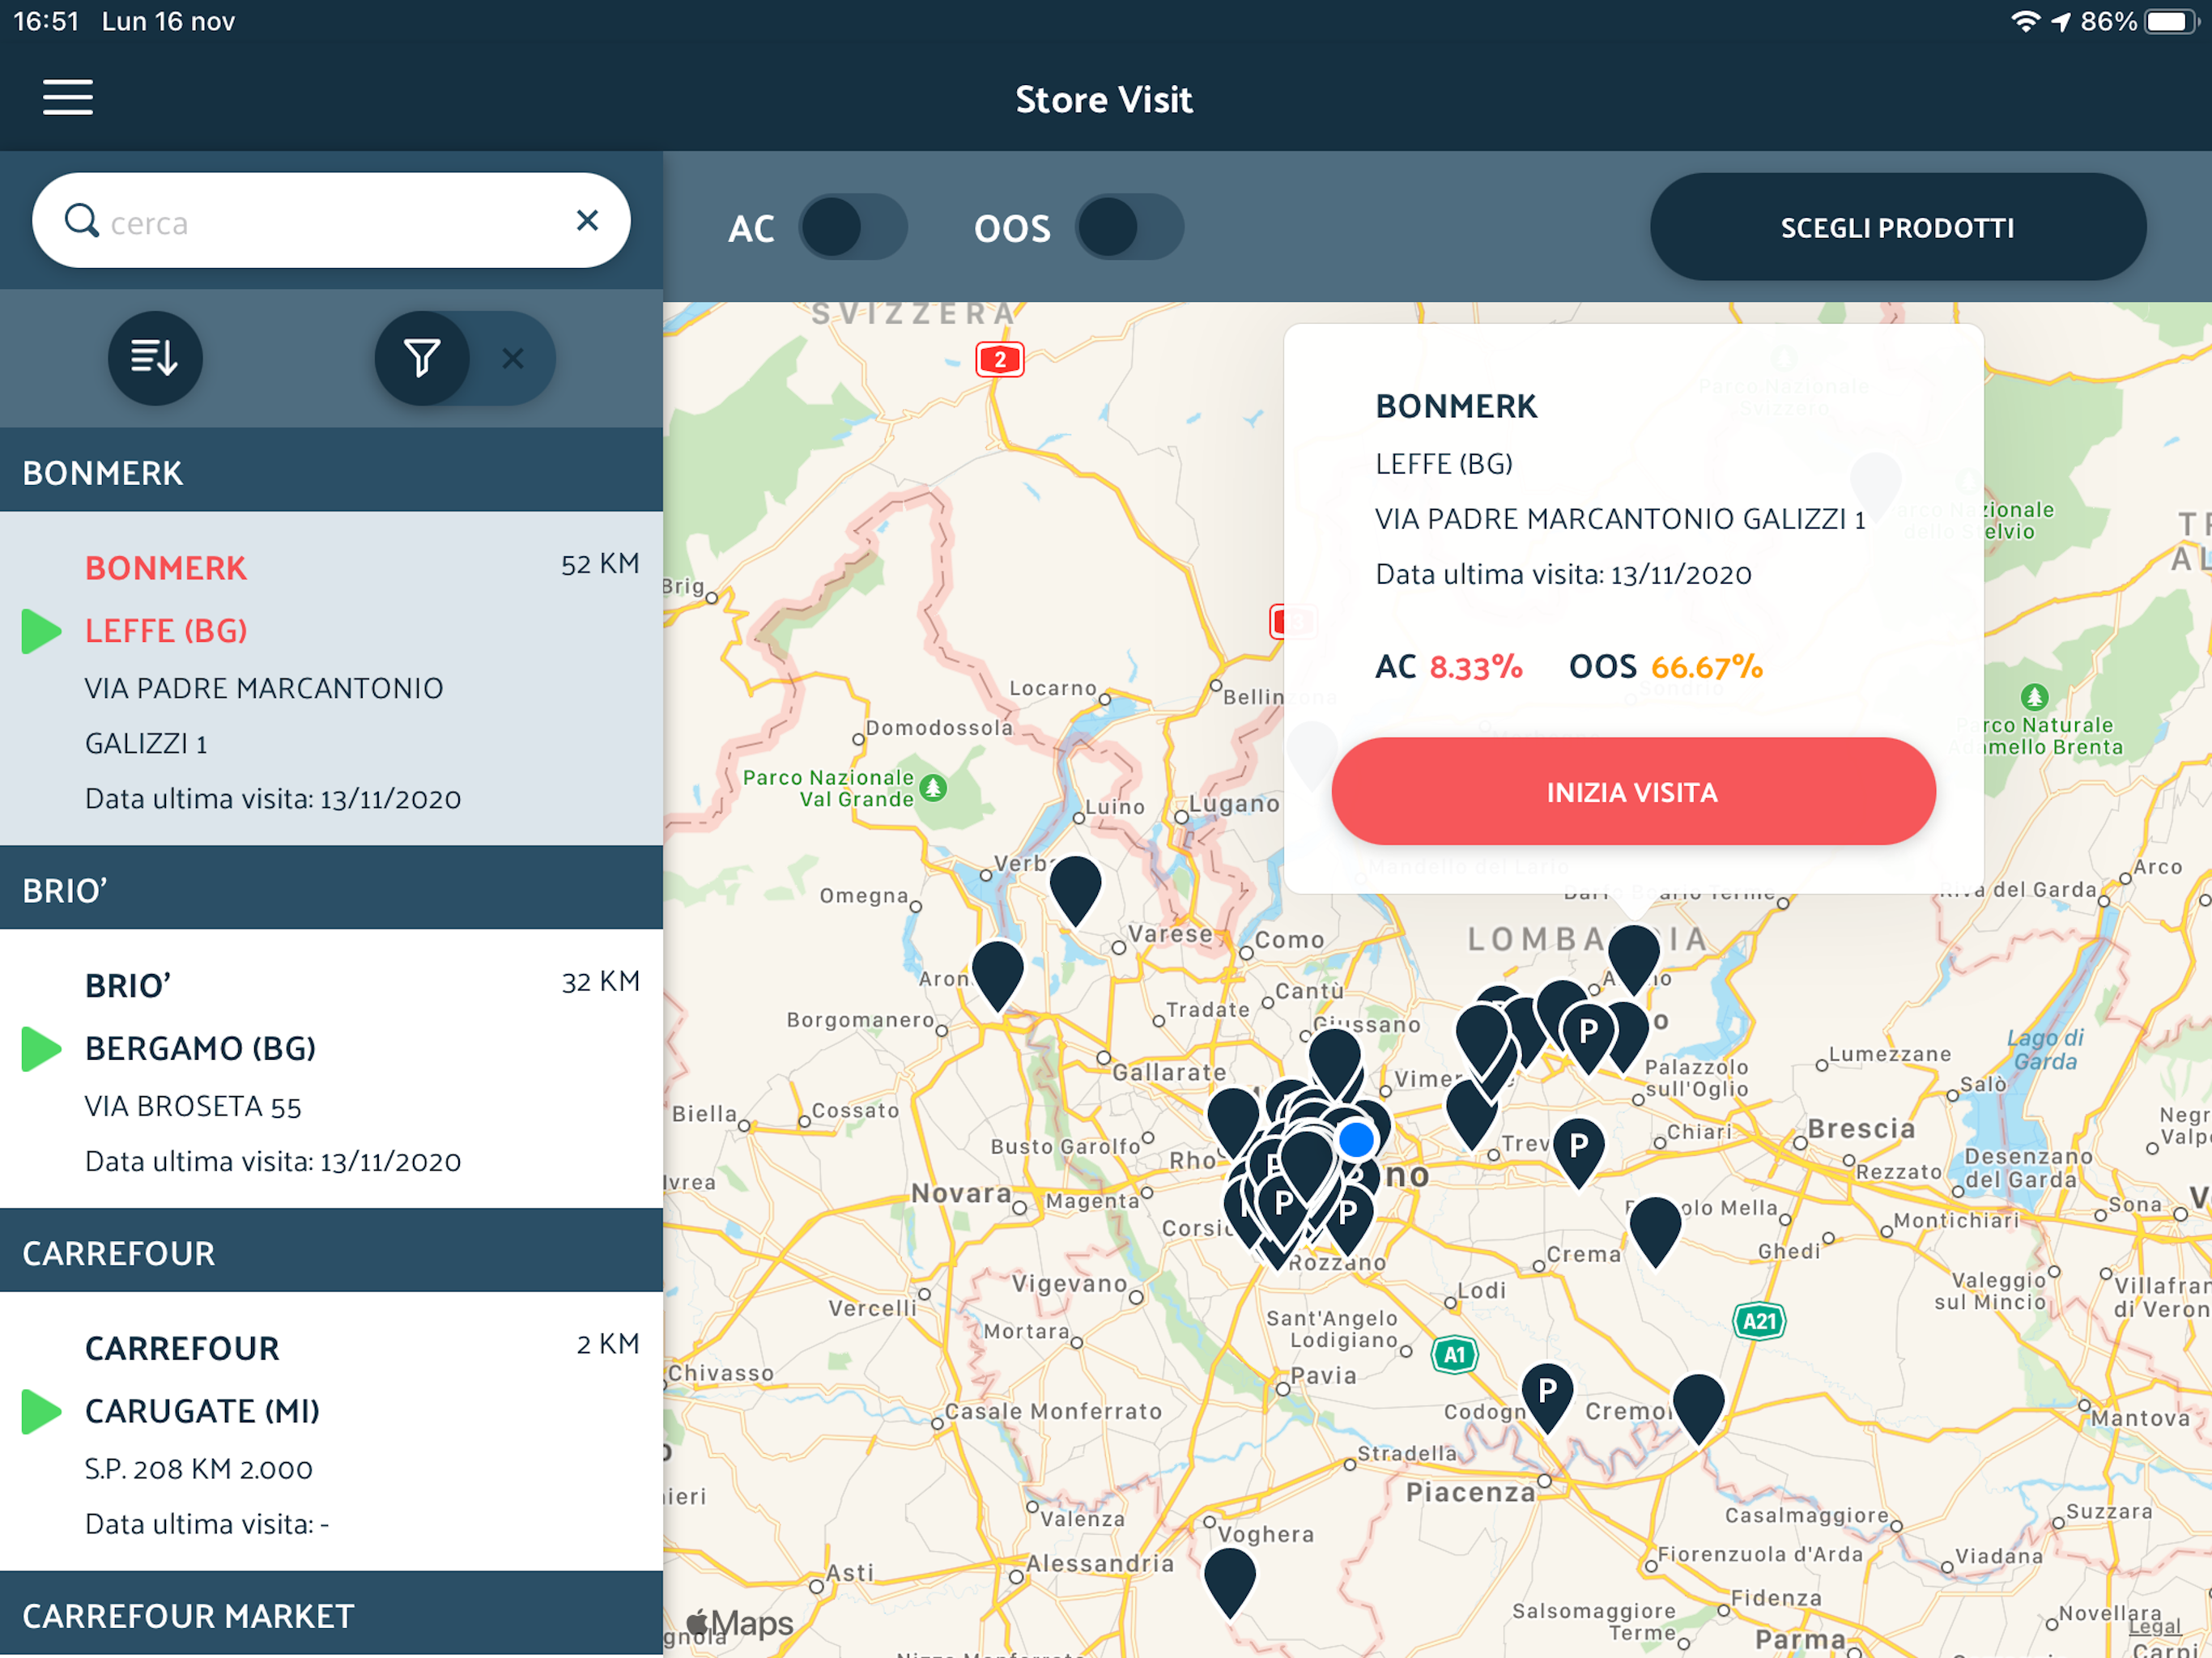Tap the blue current location dot
Image resolution: width=2212 pixels, height=1658 pixels.
tap(1356, 1139)
